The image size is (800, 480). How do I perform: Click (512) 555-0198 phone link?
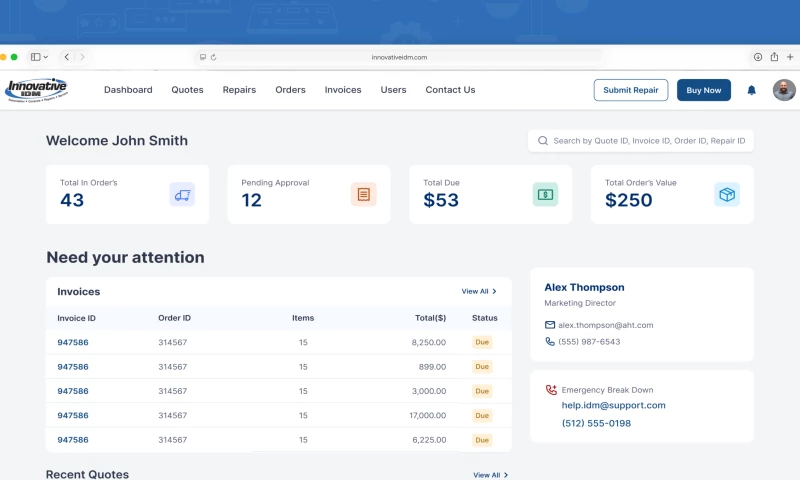[x=596, y=423]
